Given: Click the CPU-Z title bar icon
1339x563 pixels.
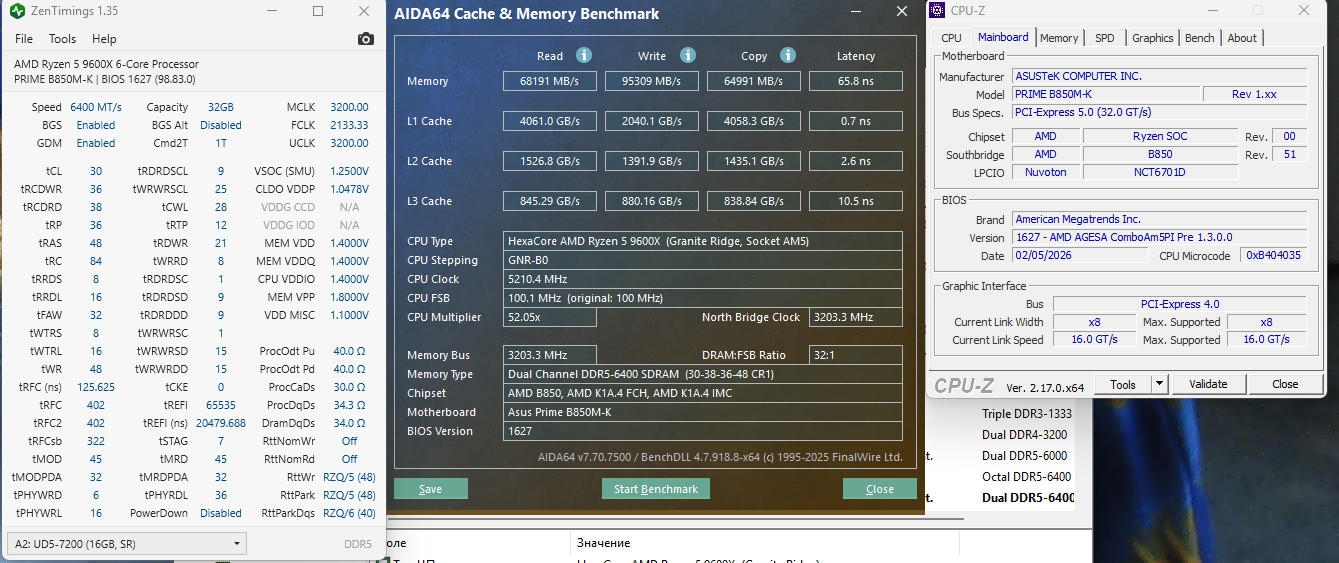Looking at the screenshot, I should [936, 11].
